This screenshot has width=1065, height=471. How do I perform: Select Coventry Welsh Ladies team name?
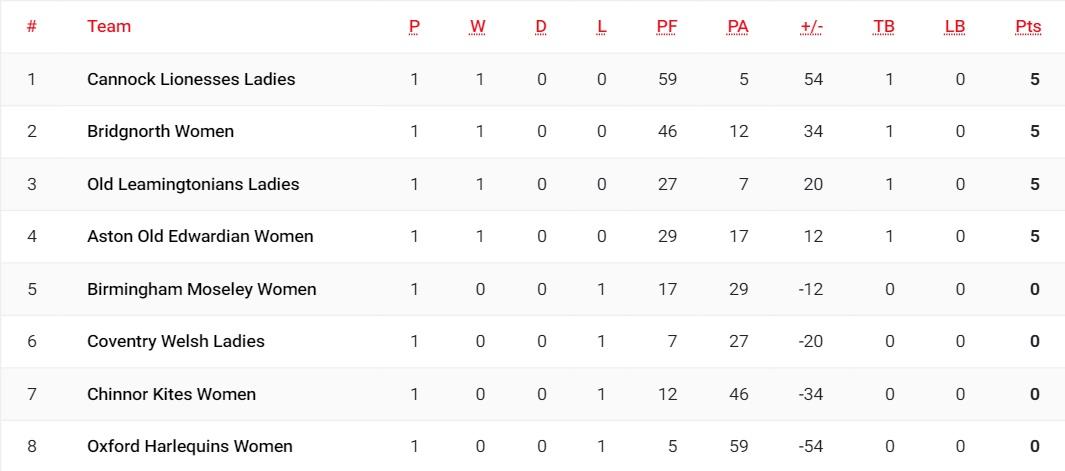[176, 341]
